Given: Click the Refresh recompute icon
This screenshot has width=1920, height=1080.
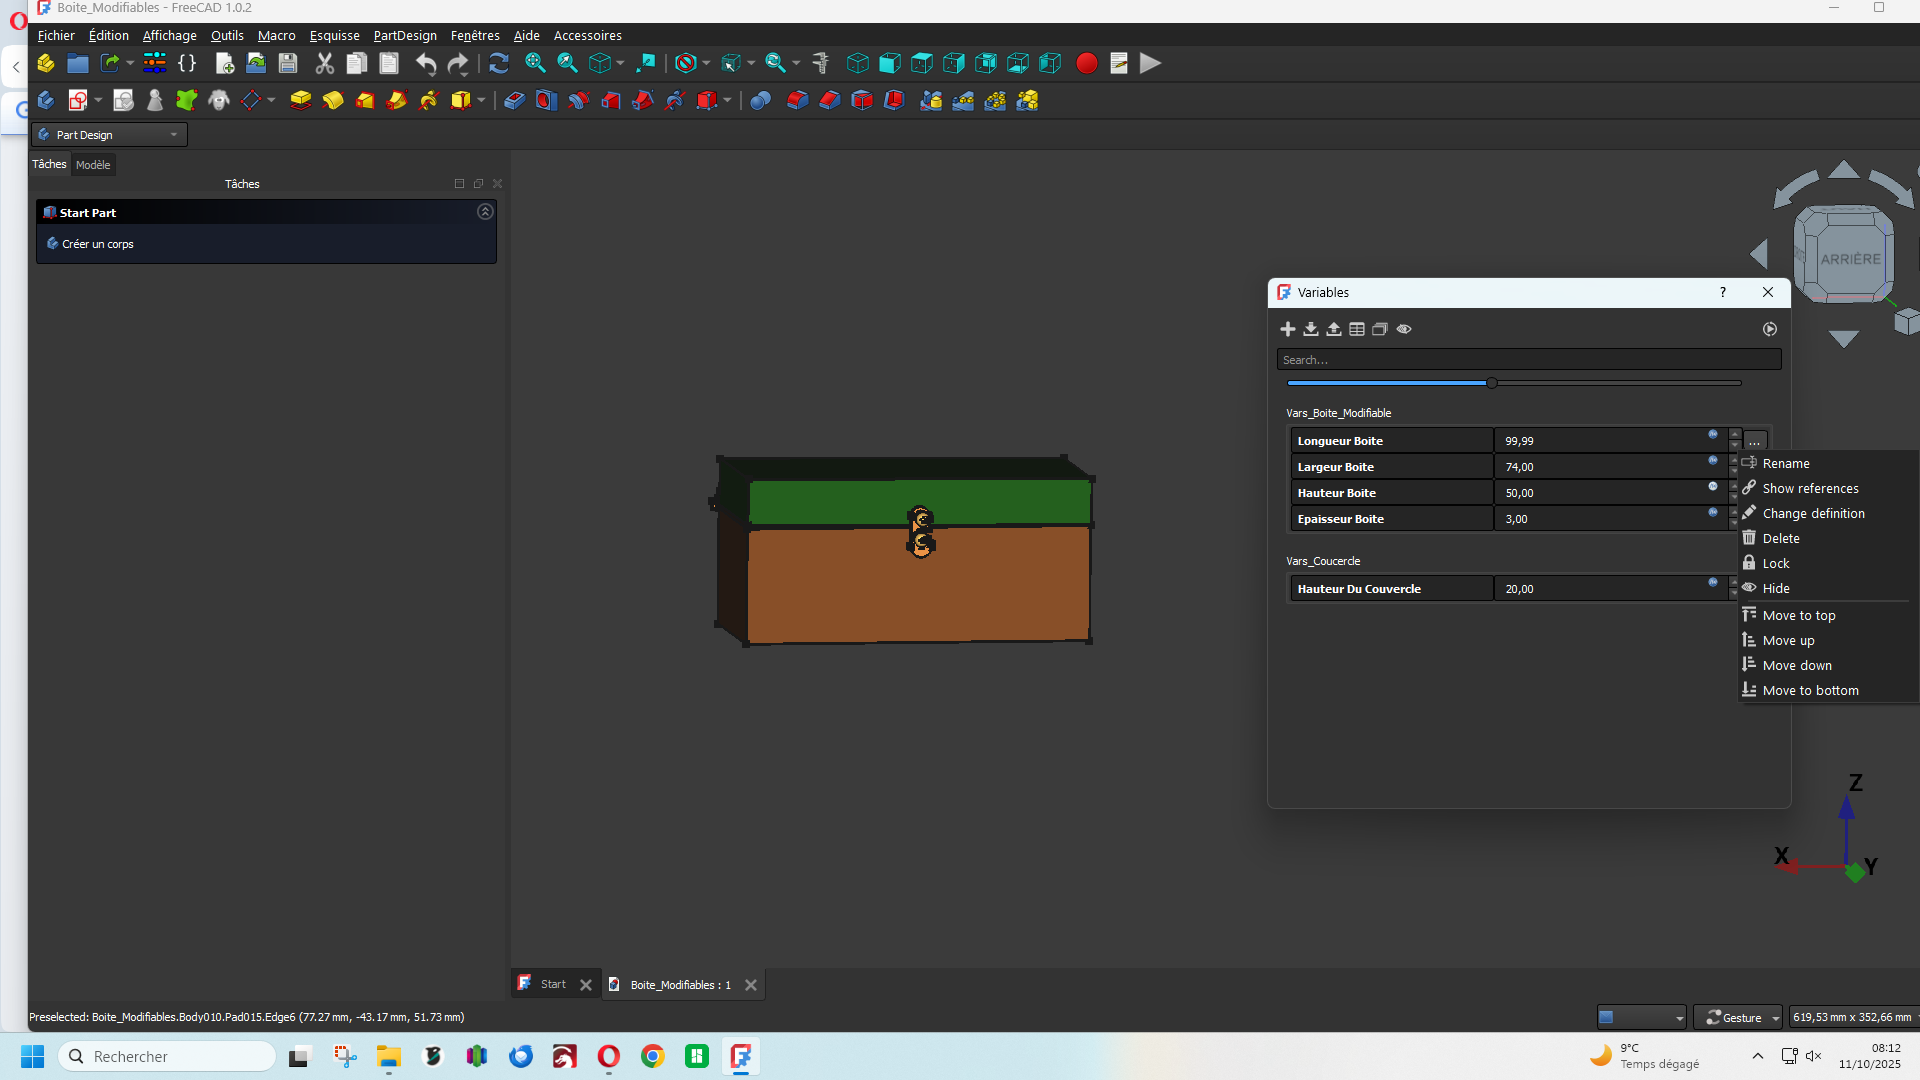Looking at the screenshot, I should (x=499, y=64).
